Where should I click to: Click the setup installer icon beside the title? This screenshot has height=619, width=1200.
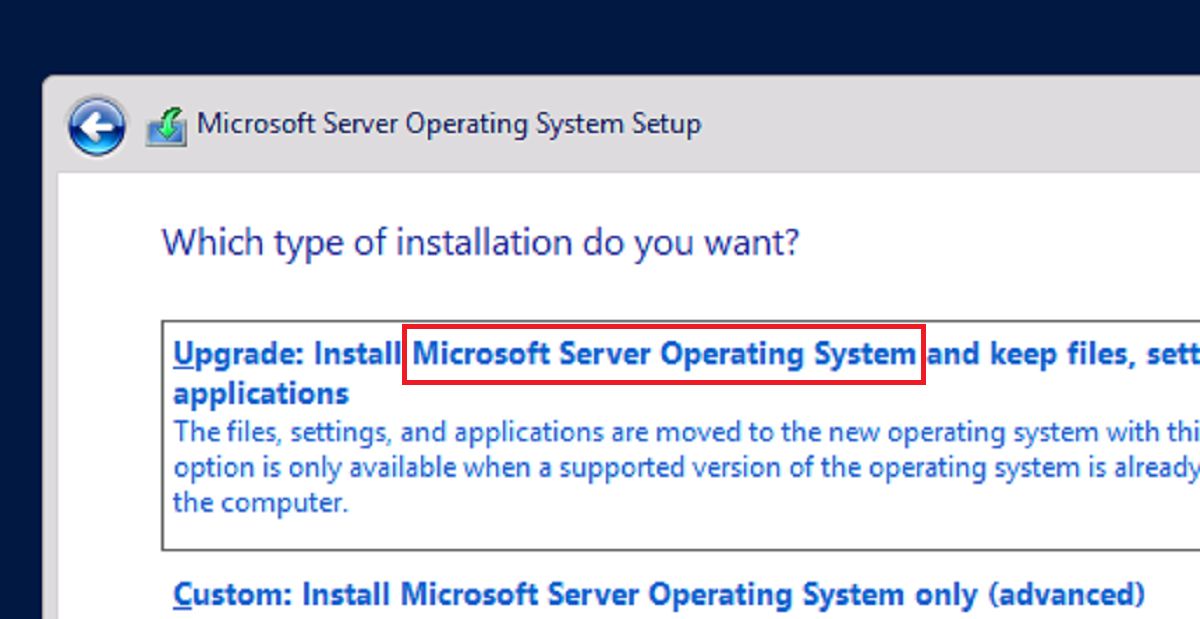166,127
